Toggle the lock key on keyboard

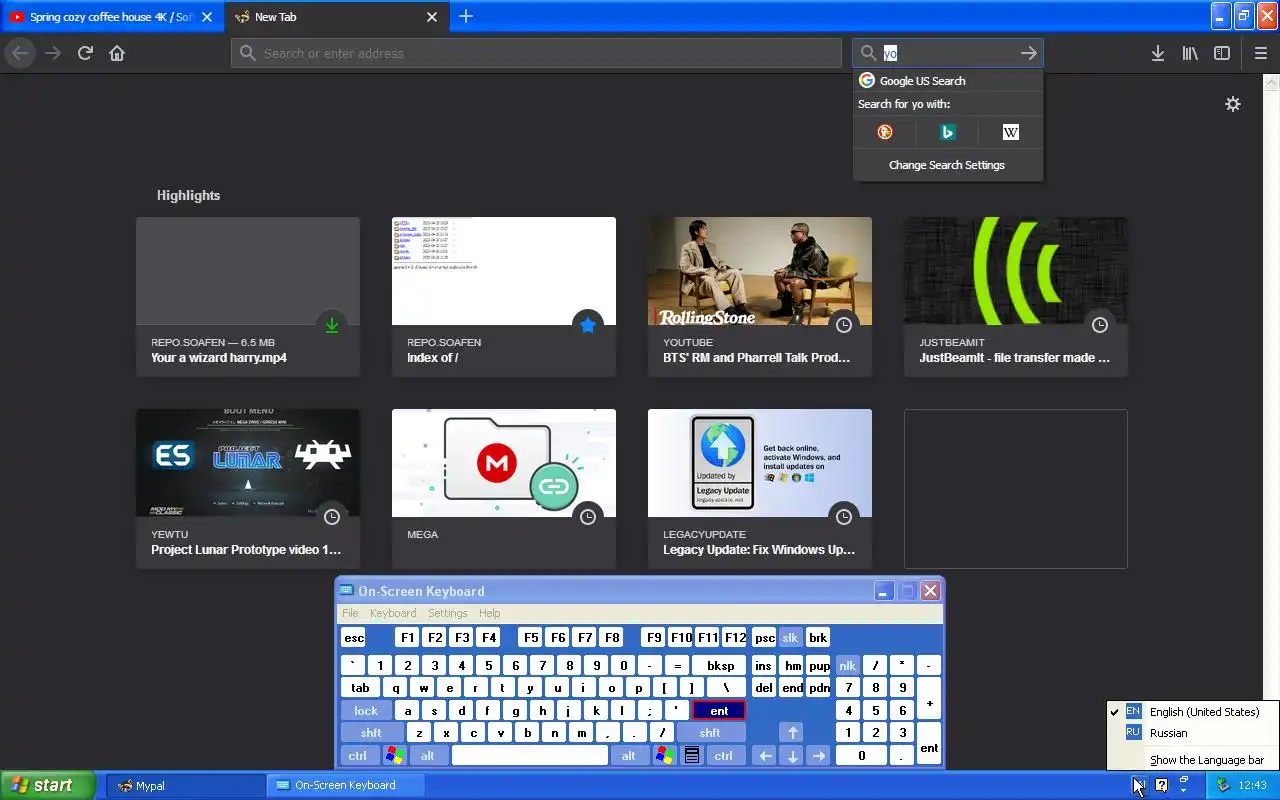[x=366, y=711]
